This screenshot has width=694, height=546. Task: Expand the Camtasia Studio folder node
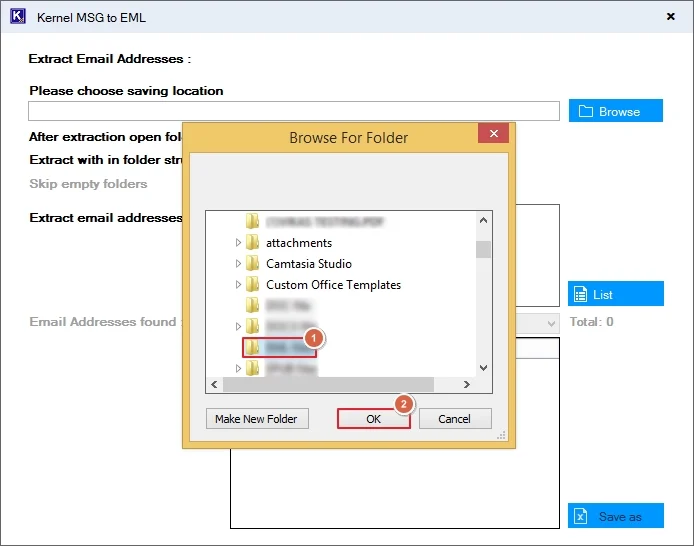(238, 264)
